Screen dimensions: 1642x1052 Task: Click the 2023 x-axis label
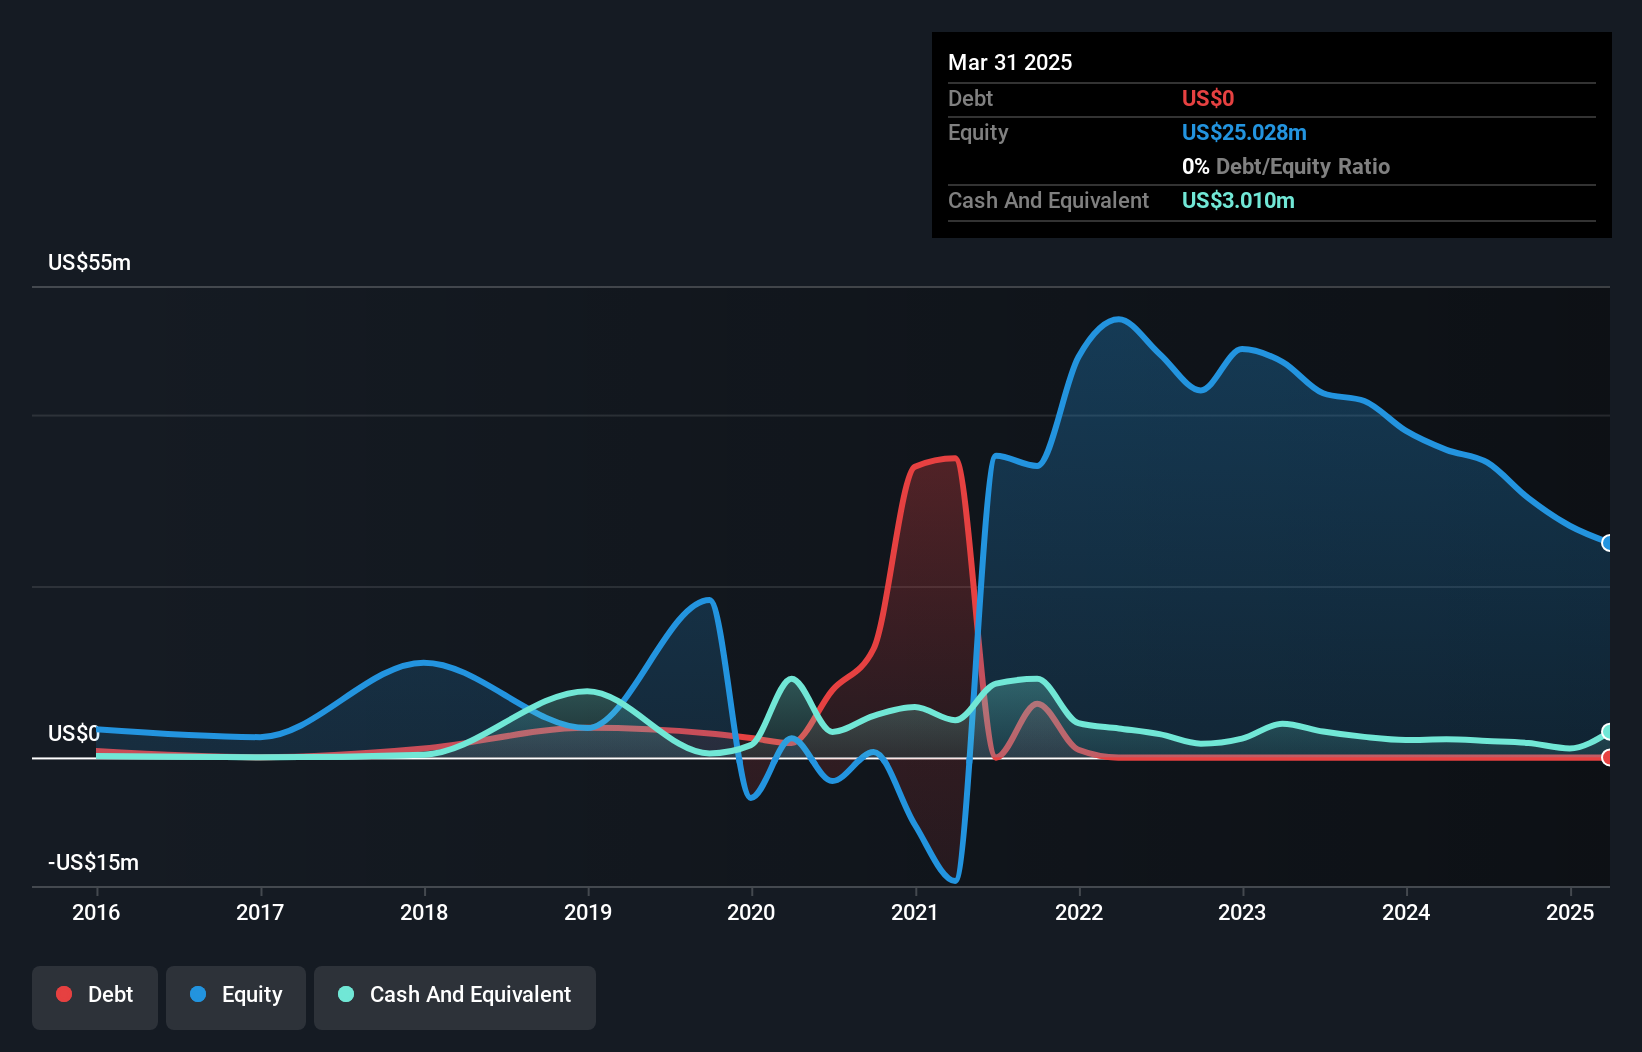[x=1242, y=912]
